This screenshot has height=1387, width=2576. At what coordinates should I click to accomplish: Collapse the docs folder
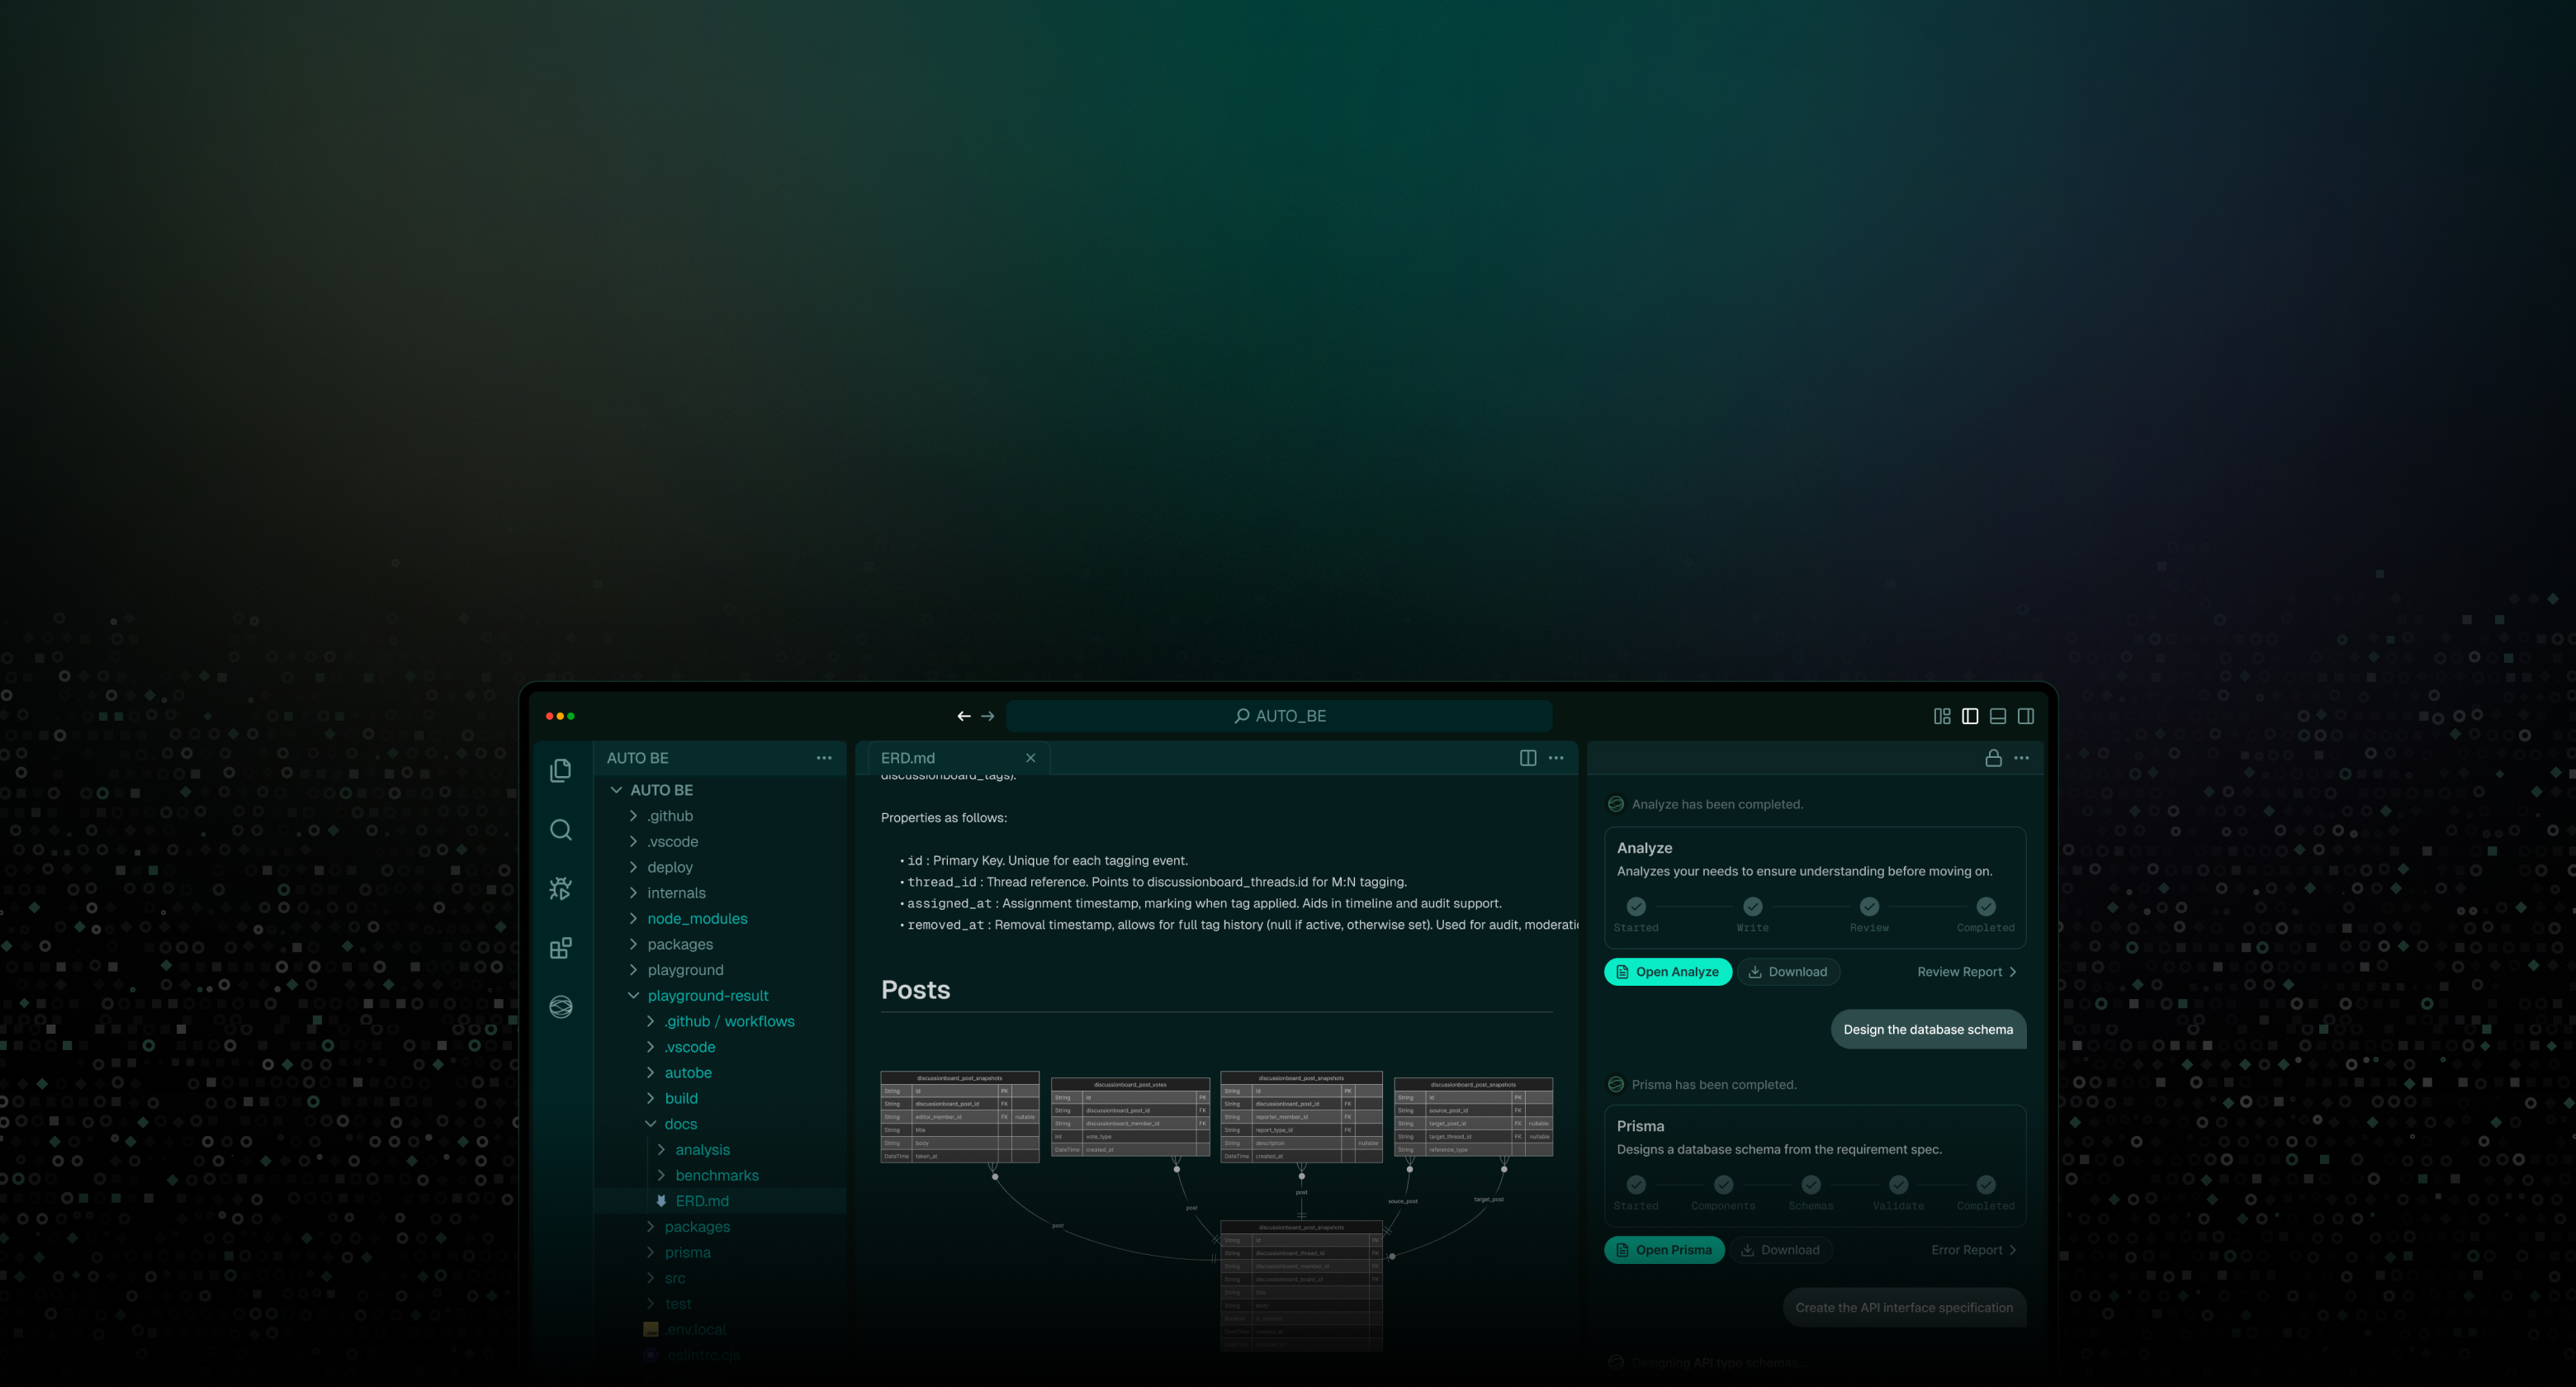click(x=680, y=1124)
